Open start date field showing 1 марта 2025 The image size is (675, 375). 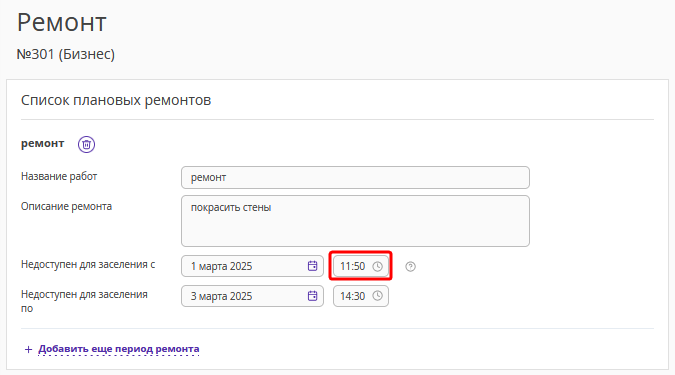pos(252,266)
